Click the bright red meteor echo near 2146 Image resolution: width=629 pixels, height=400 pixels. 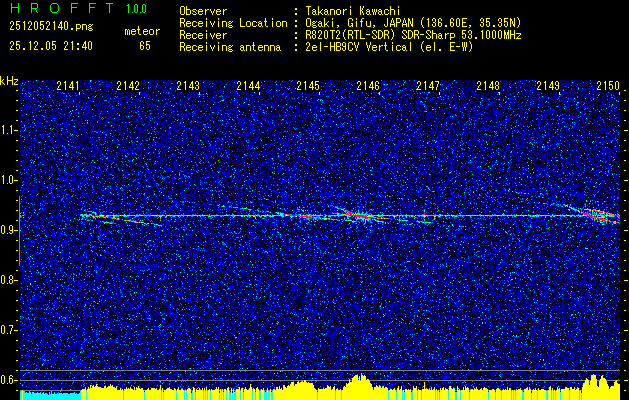[361, 215]
